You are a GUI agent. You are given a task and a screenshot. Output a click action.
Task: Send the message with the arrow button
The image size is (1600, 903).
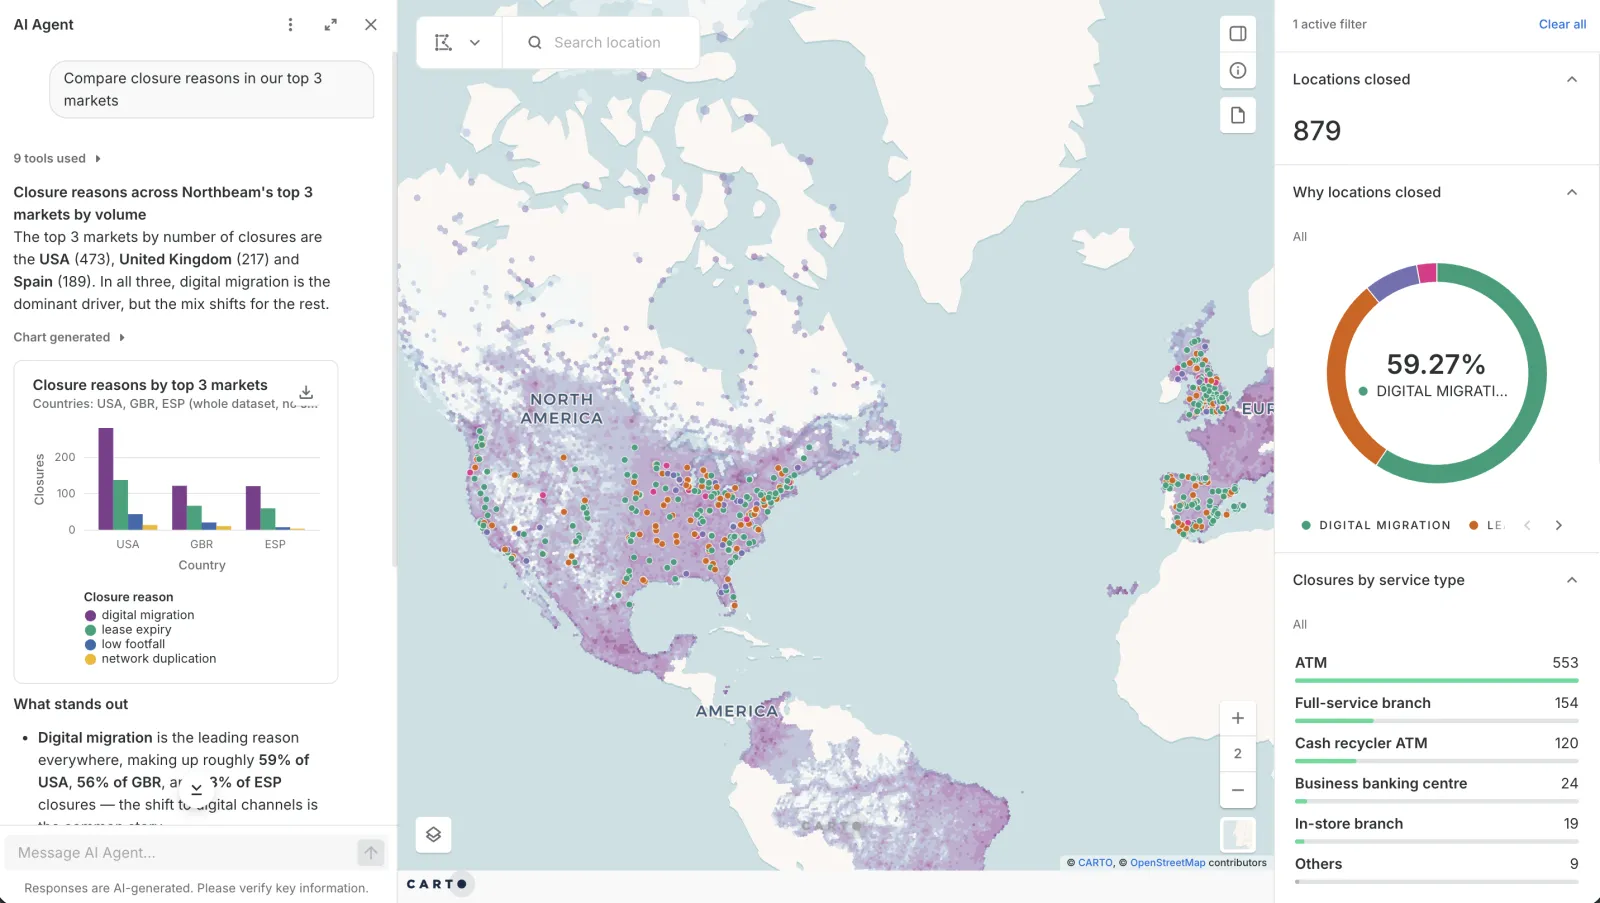(x=371, y=853)
